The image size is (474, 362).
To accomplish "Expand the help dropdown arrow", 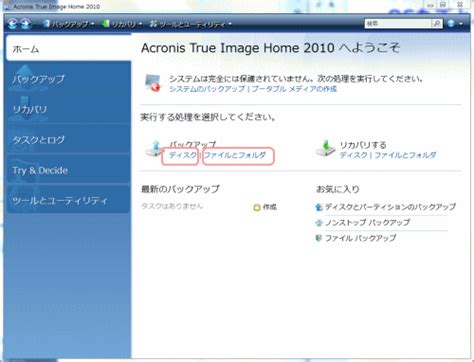I will point(461,24).
